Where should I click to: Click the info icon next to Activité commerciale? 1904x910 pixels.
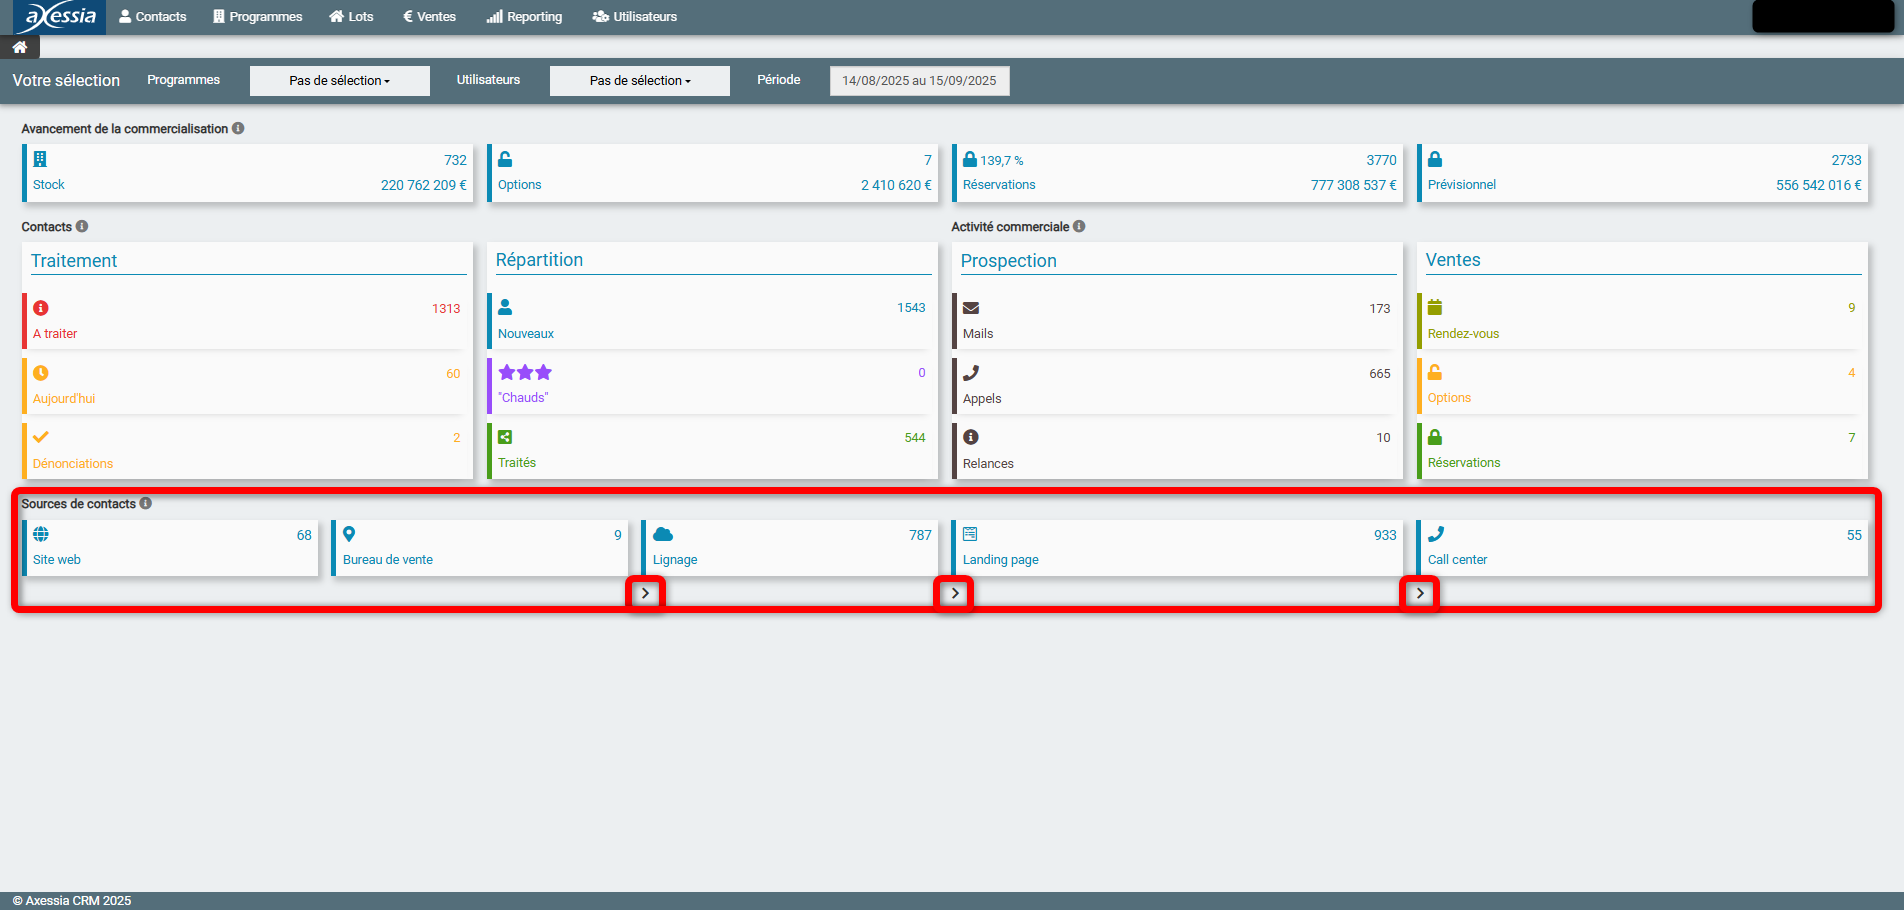click(1079, 227)
